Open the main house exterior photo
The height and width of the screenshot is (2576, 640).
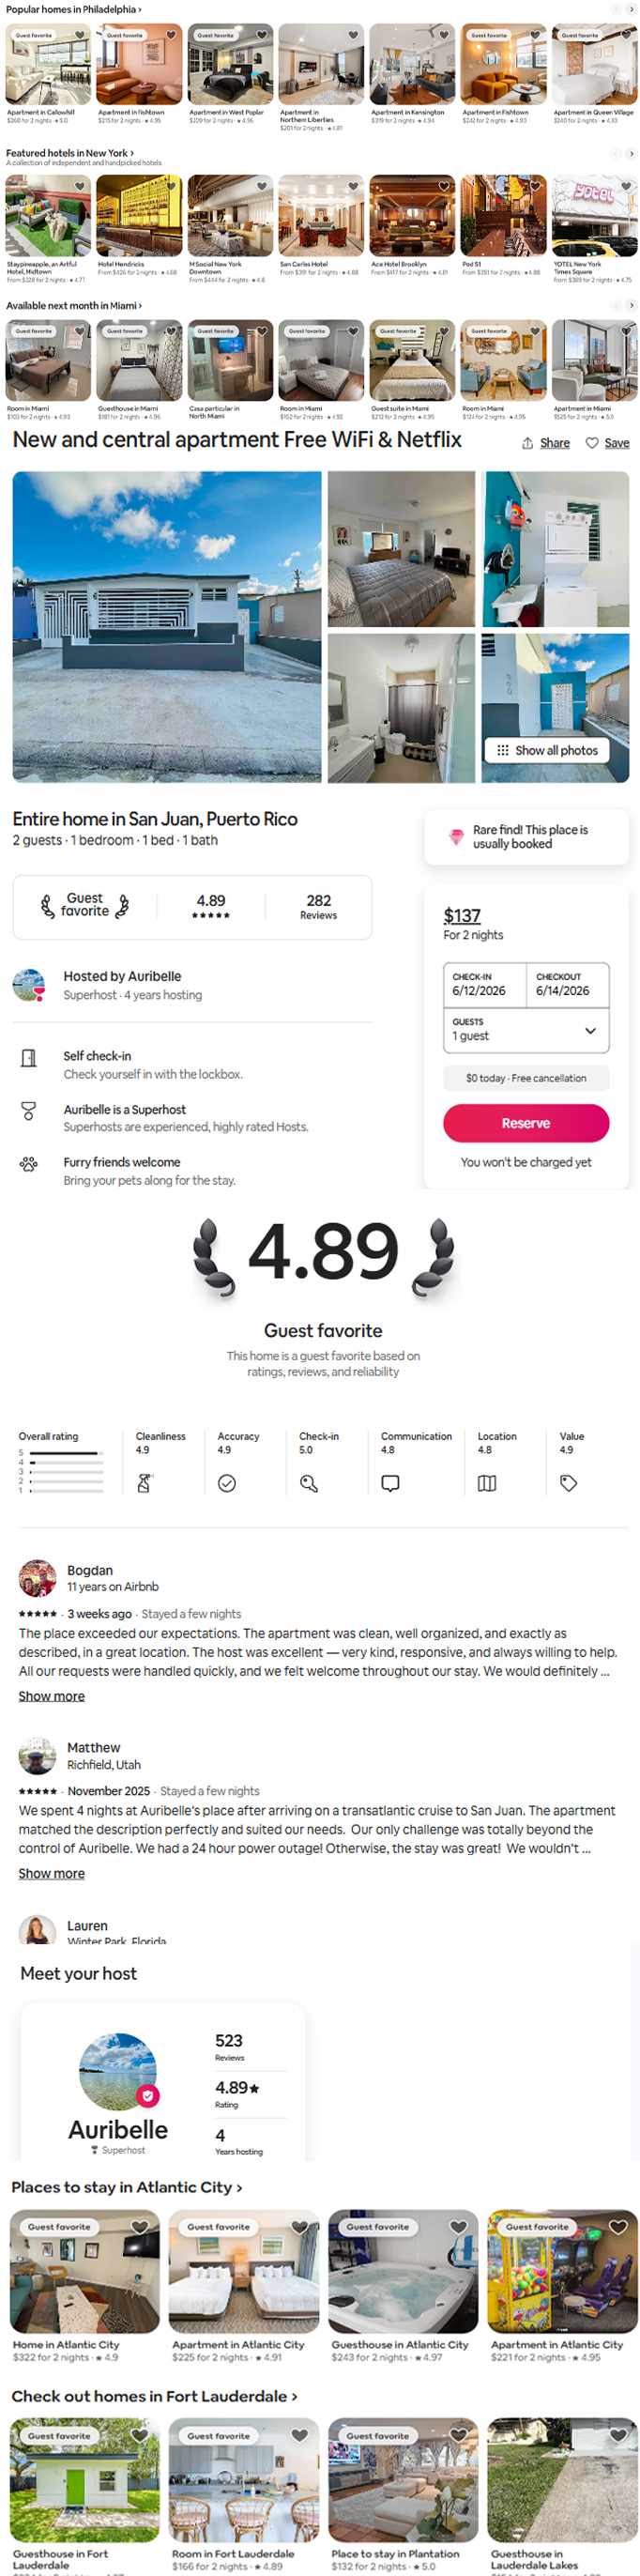coord(167,627)
